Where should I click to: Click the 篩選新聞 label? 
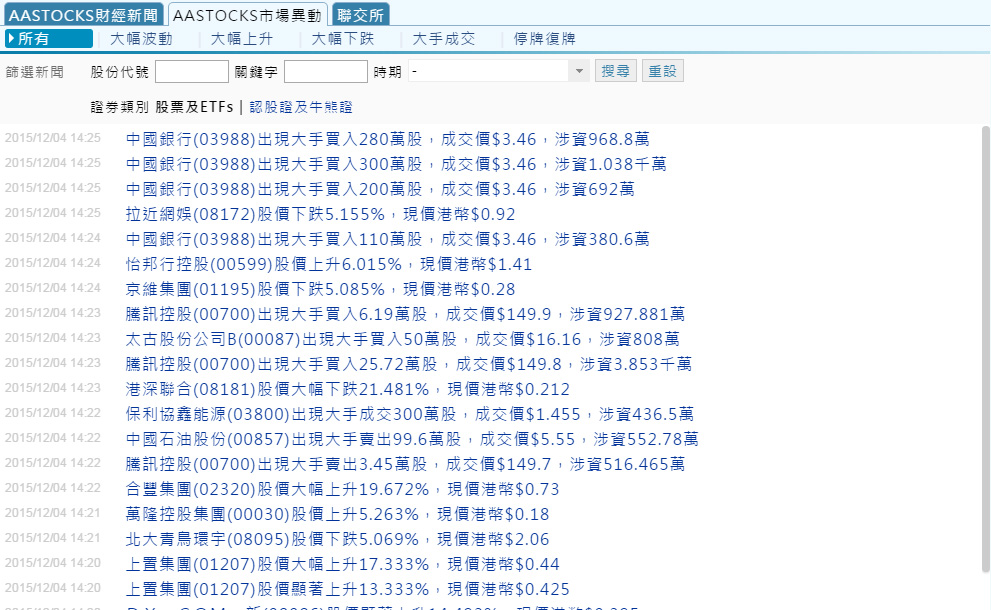pos(35,72)
